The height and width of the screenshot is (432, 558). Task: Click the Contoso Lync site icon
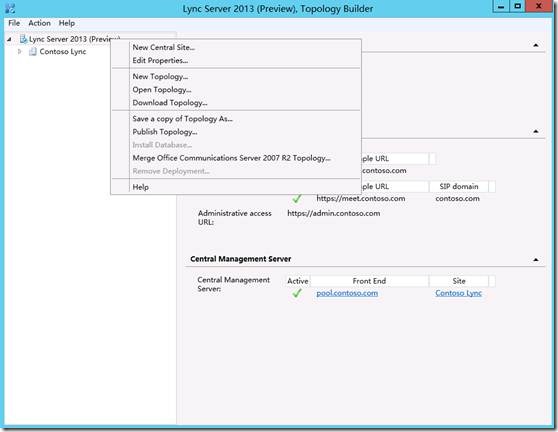(x=33, y=52)
